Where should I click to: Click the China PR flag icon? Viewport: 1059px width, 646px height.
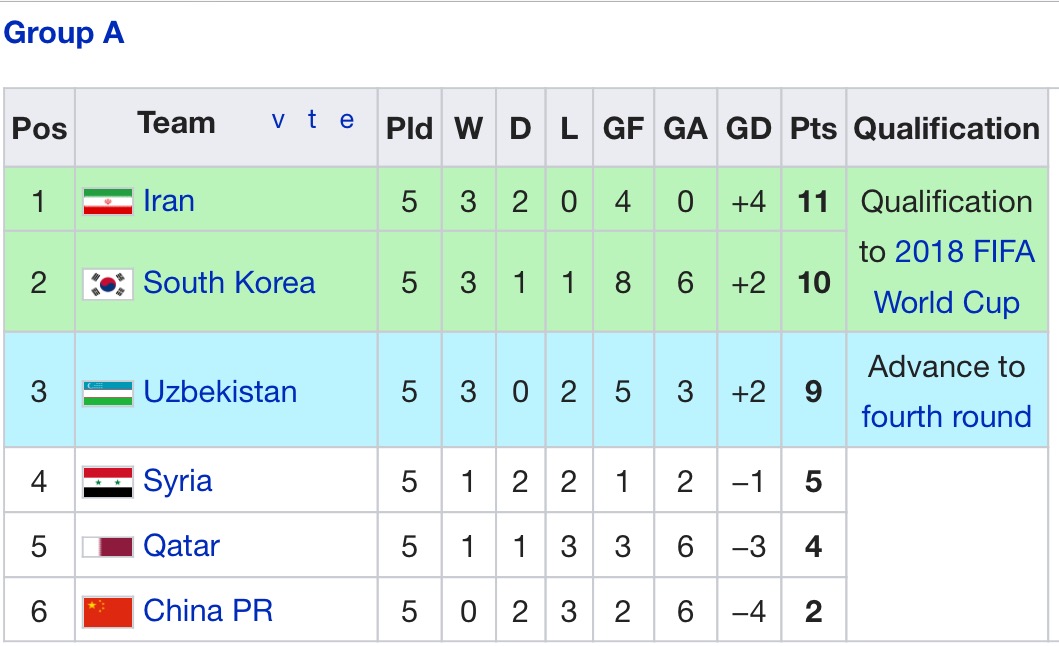[x=108, y=611]
